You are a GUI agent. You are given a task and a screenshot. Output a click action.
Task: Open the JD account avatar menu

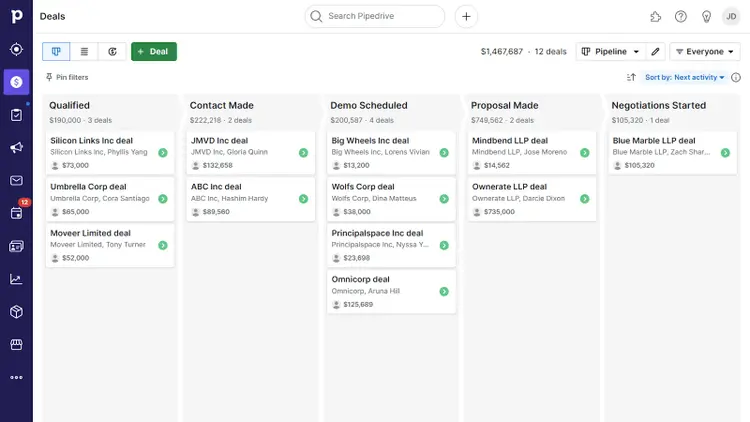pos(731,16)
